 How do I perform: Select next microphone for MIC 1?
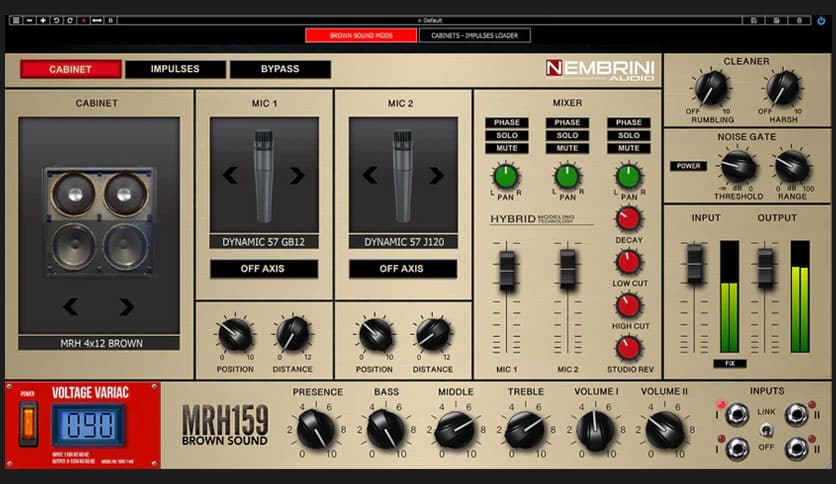coord(297,175)
